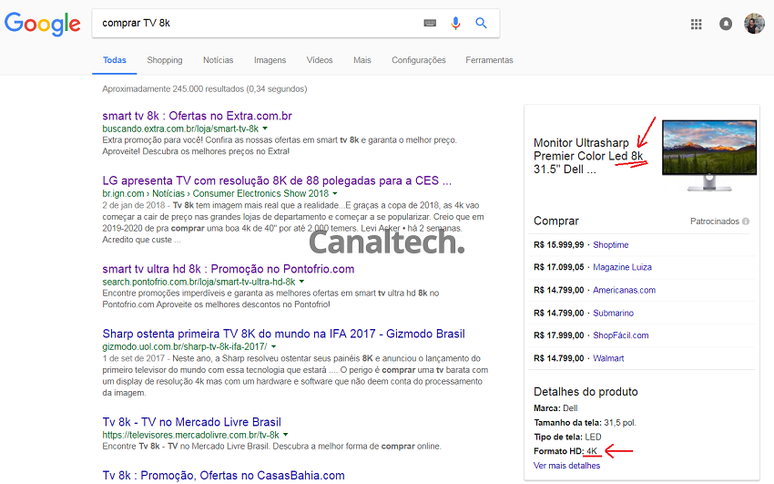Click the R$ 15.999,99 price
The width and height of the screenshot is (774, 484).
click(x=559, y=245)
